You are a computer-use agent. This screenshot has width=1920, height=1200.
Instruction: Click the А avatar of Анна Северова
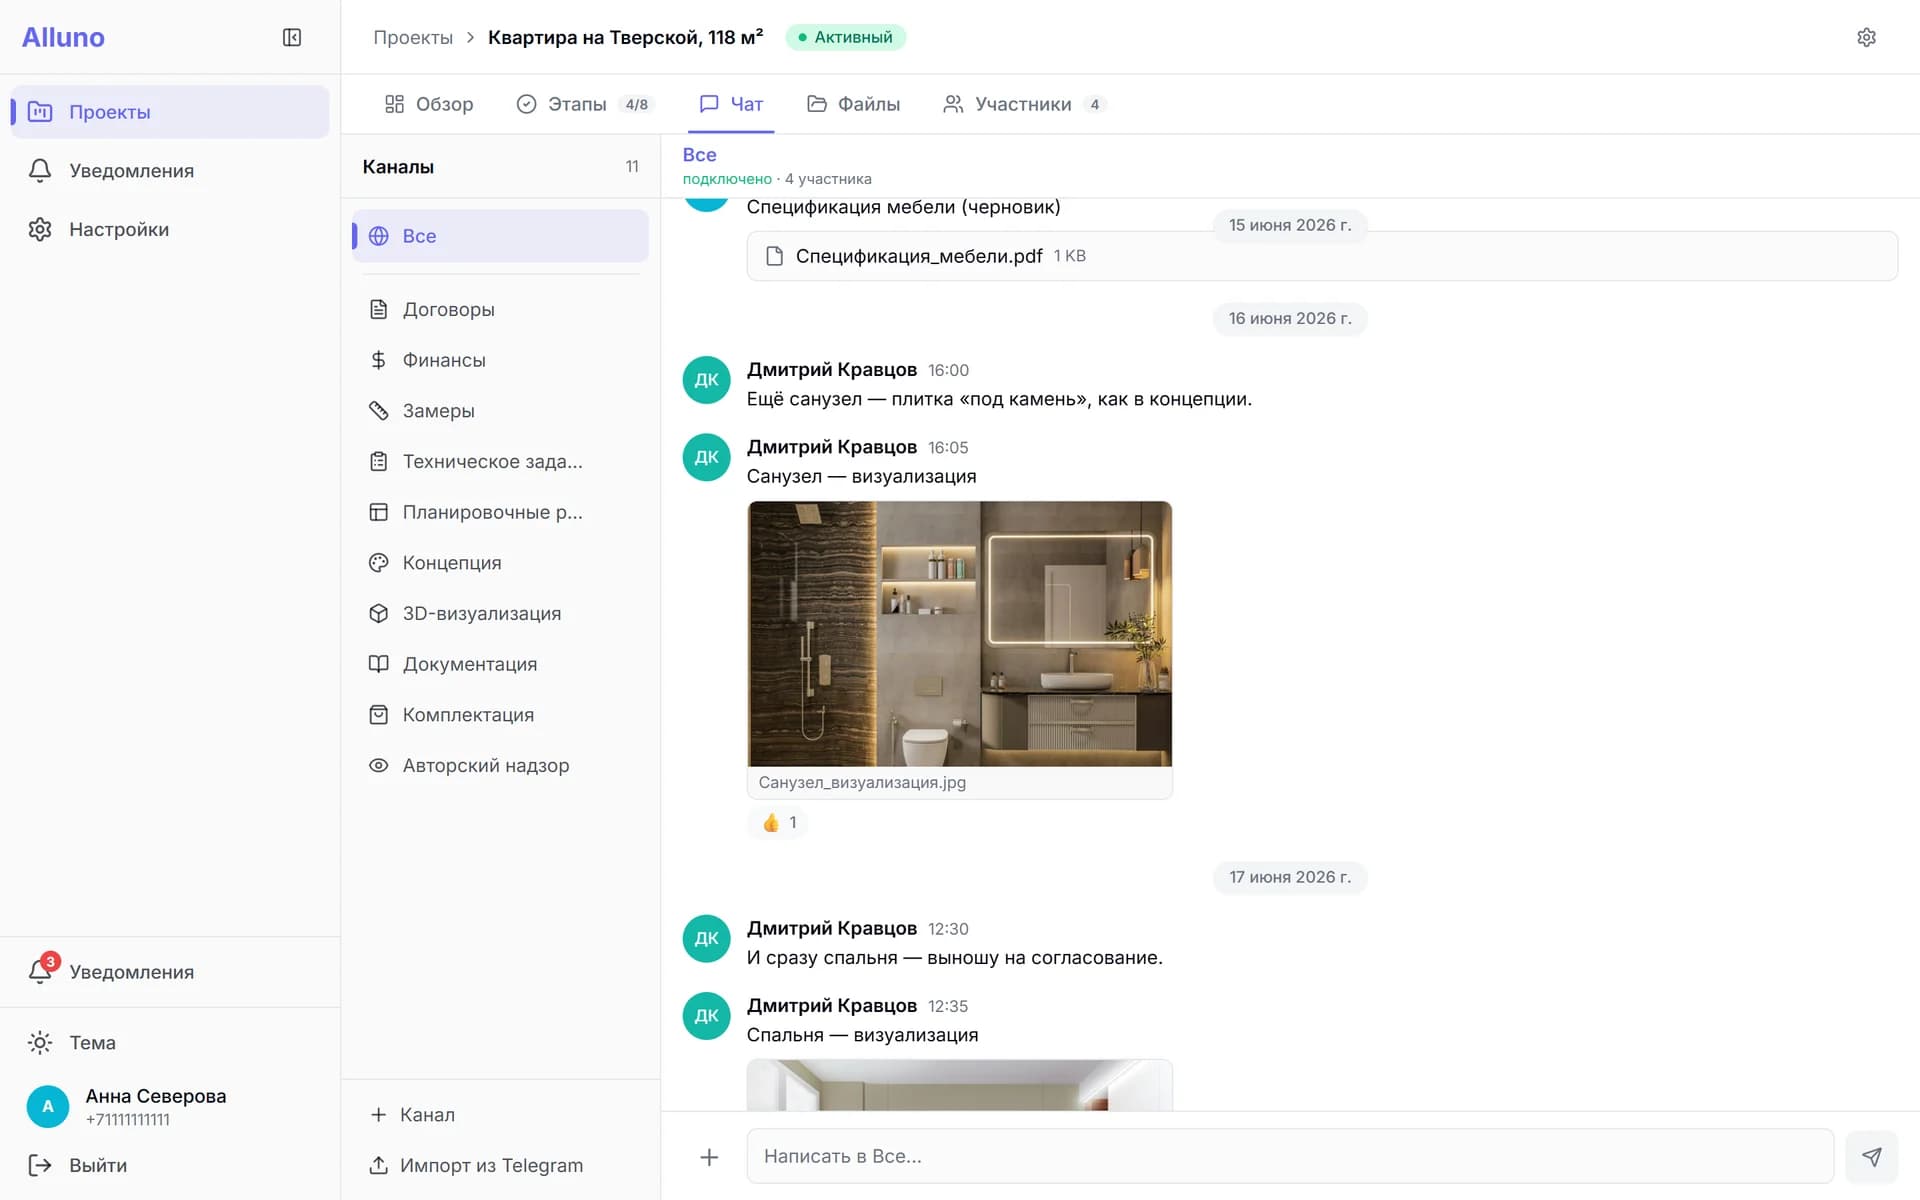point(48,1107)
